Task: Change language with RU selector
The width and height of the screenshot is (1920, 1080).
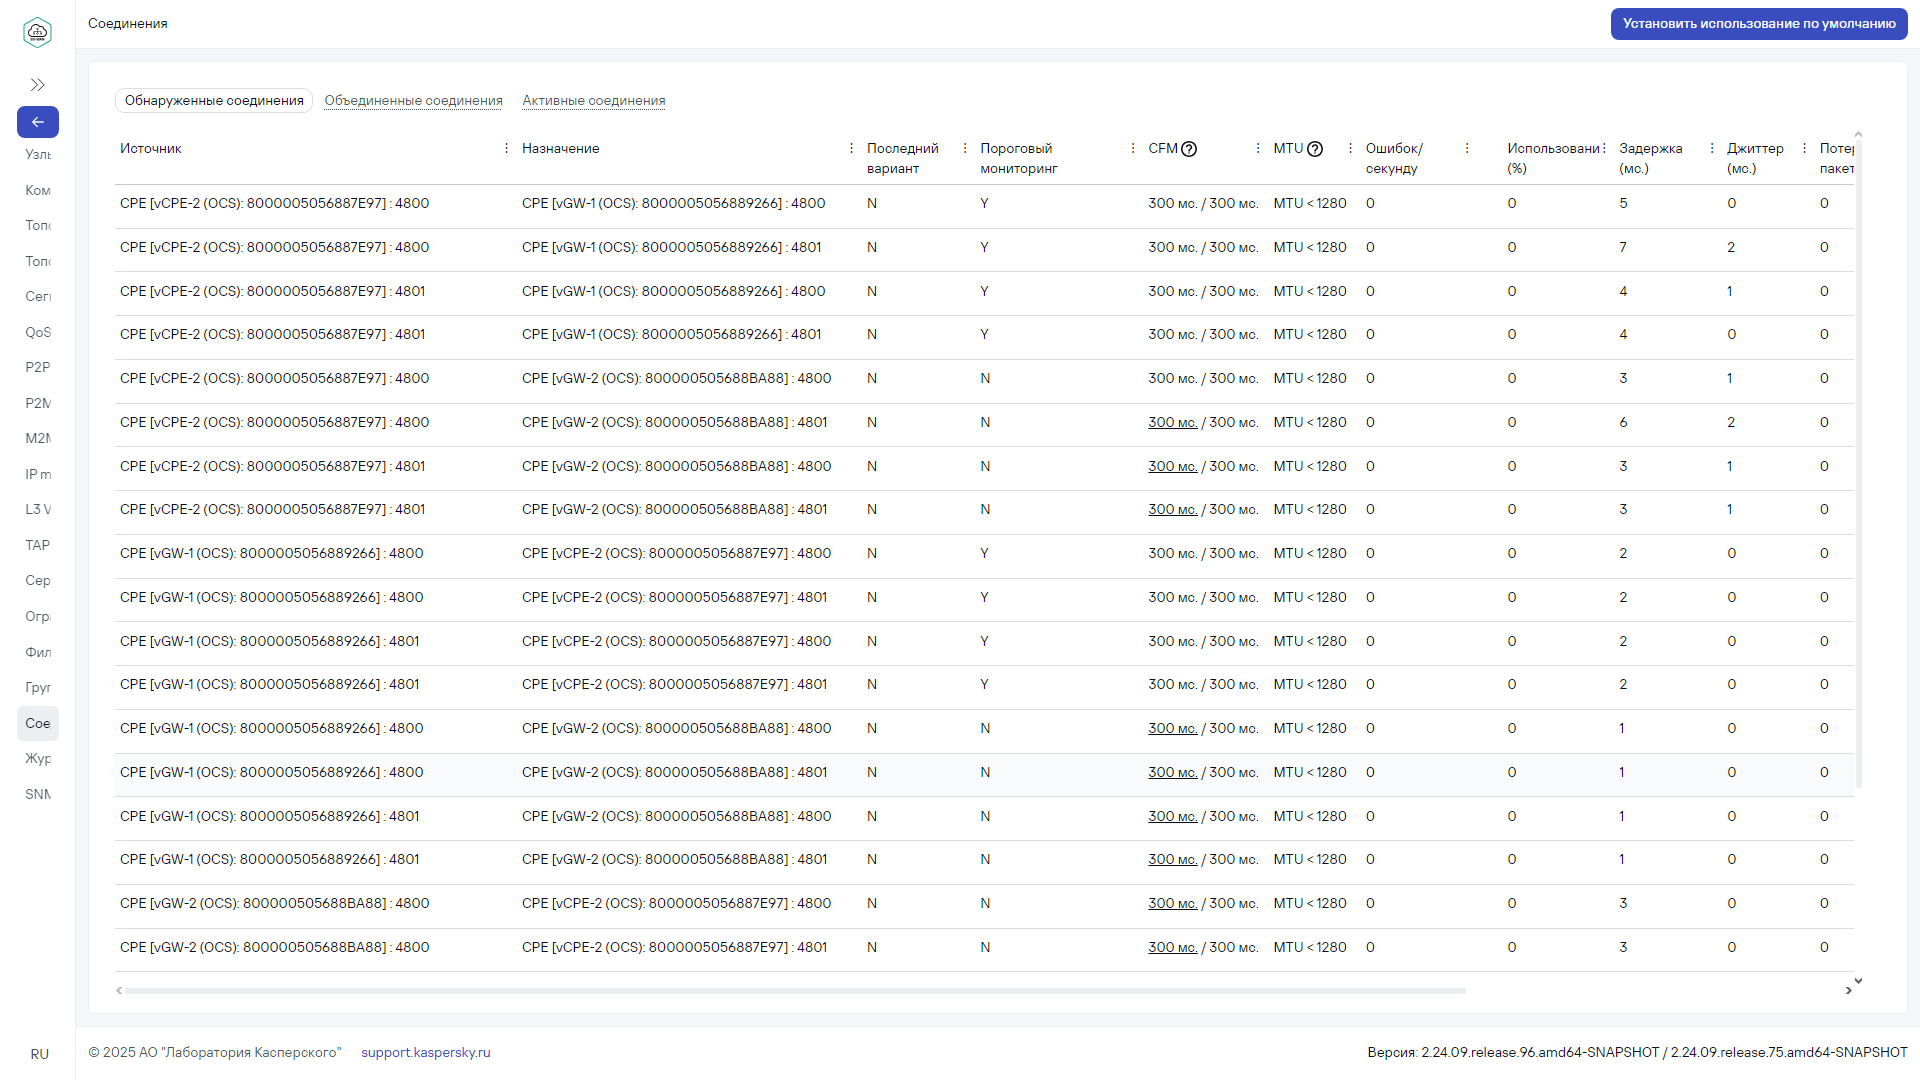Action: 39,1054
